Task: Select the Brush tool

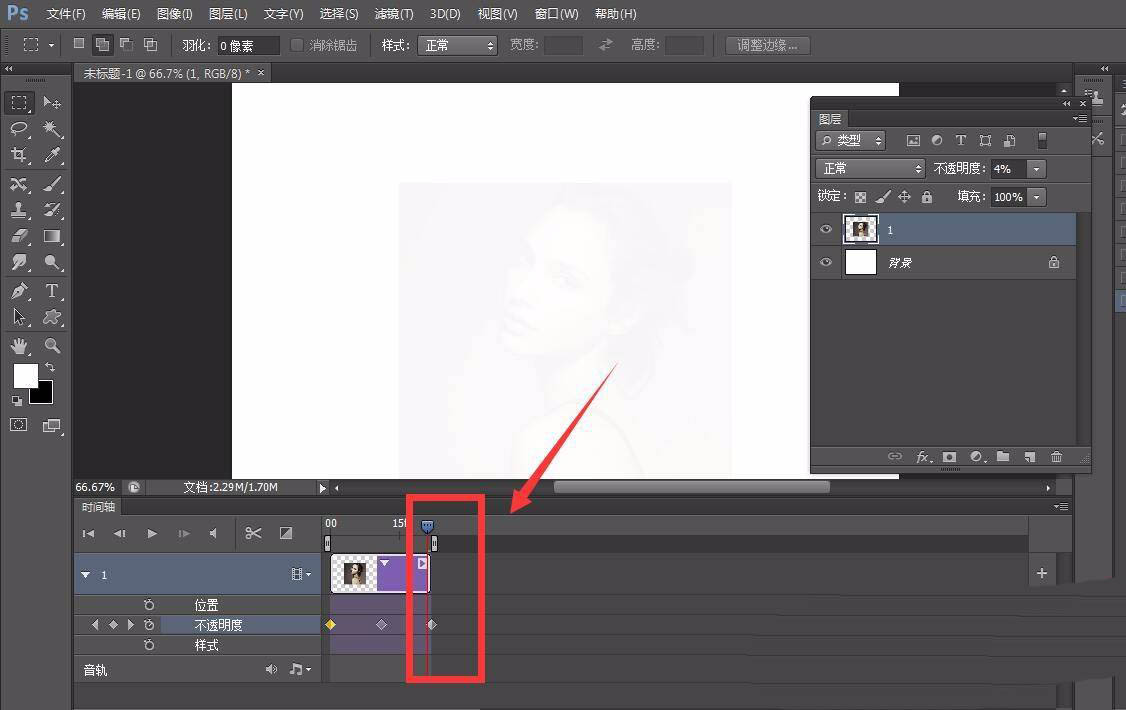Action: [x=52, y=184]
